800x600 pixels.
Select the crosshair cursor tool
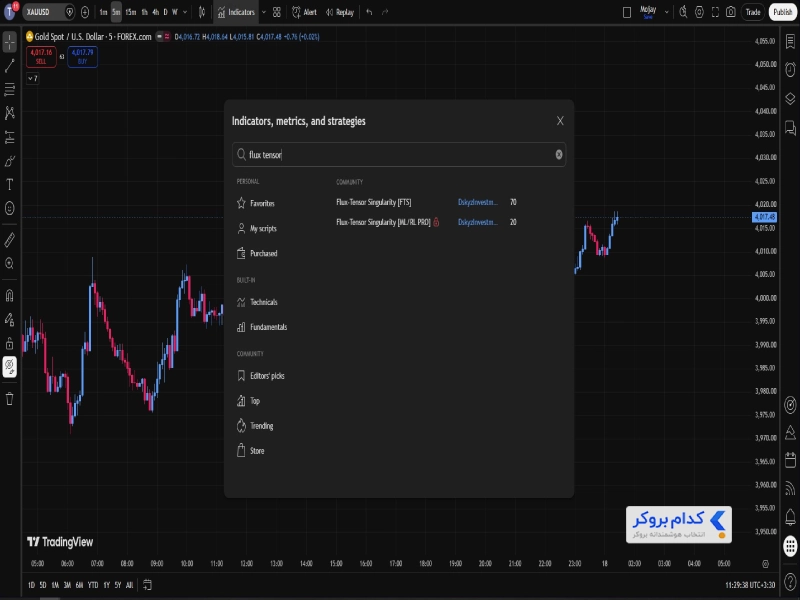pos(10,42)
